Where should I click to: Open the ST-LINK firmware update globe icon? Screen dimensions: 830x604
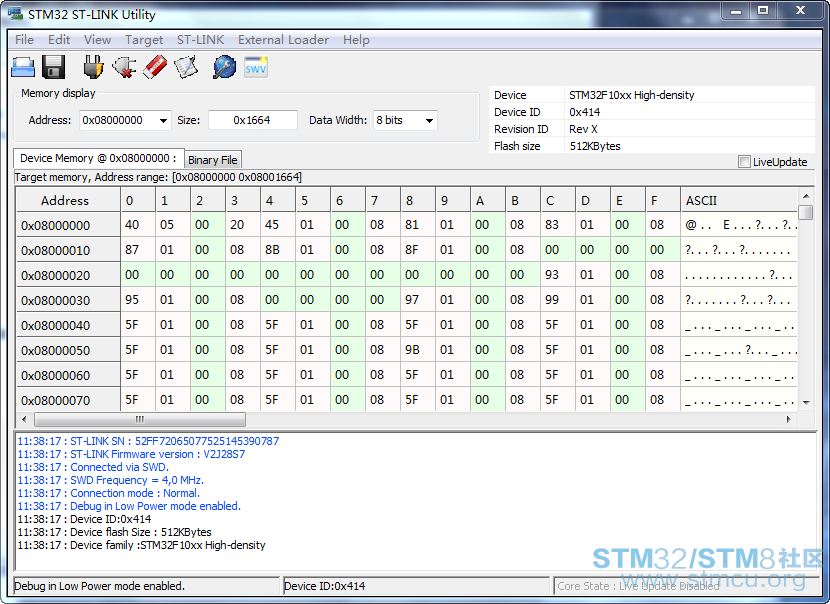[224, 67]
